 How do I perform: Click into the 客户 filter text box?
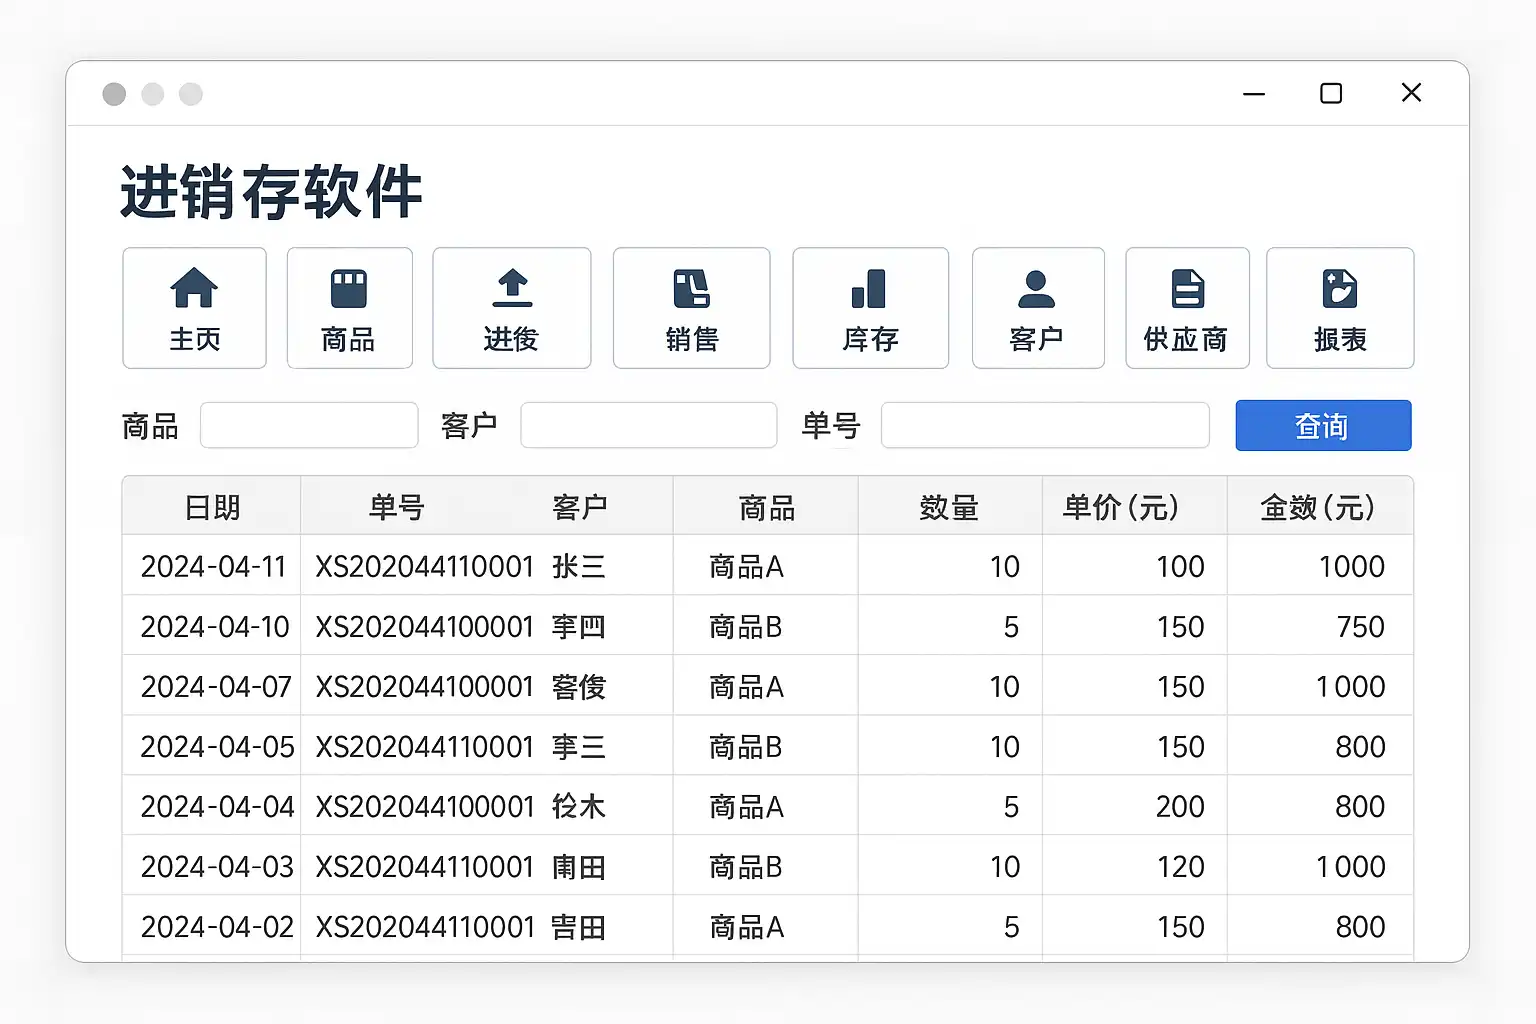[x=648, y=425]
